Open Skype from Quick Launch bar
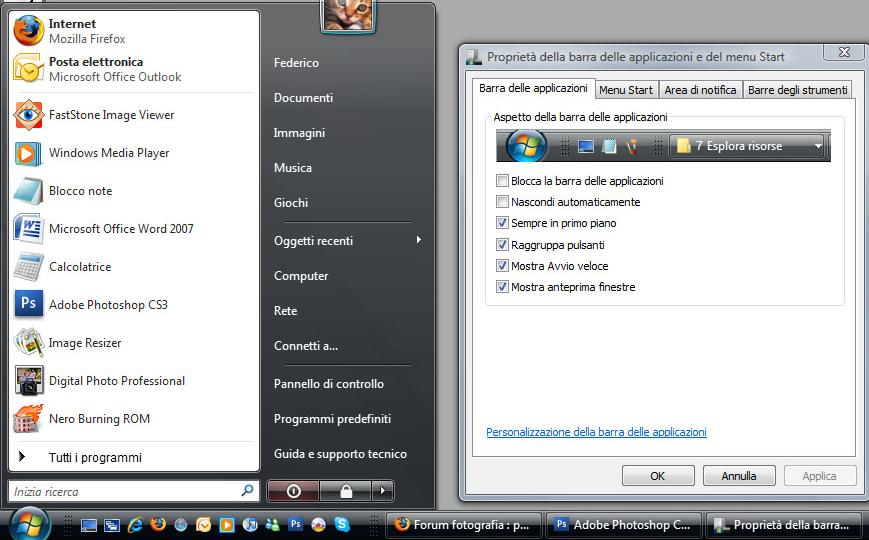The height and width of the screenshot is (540, 869). [342, 524]
